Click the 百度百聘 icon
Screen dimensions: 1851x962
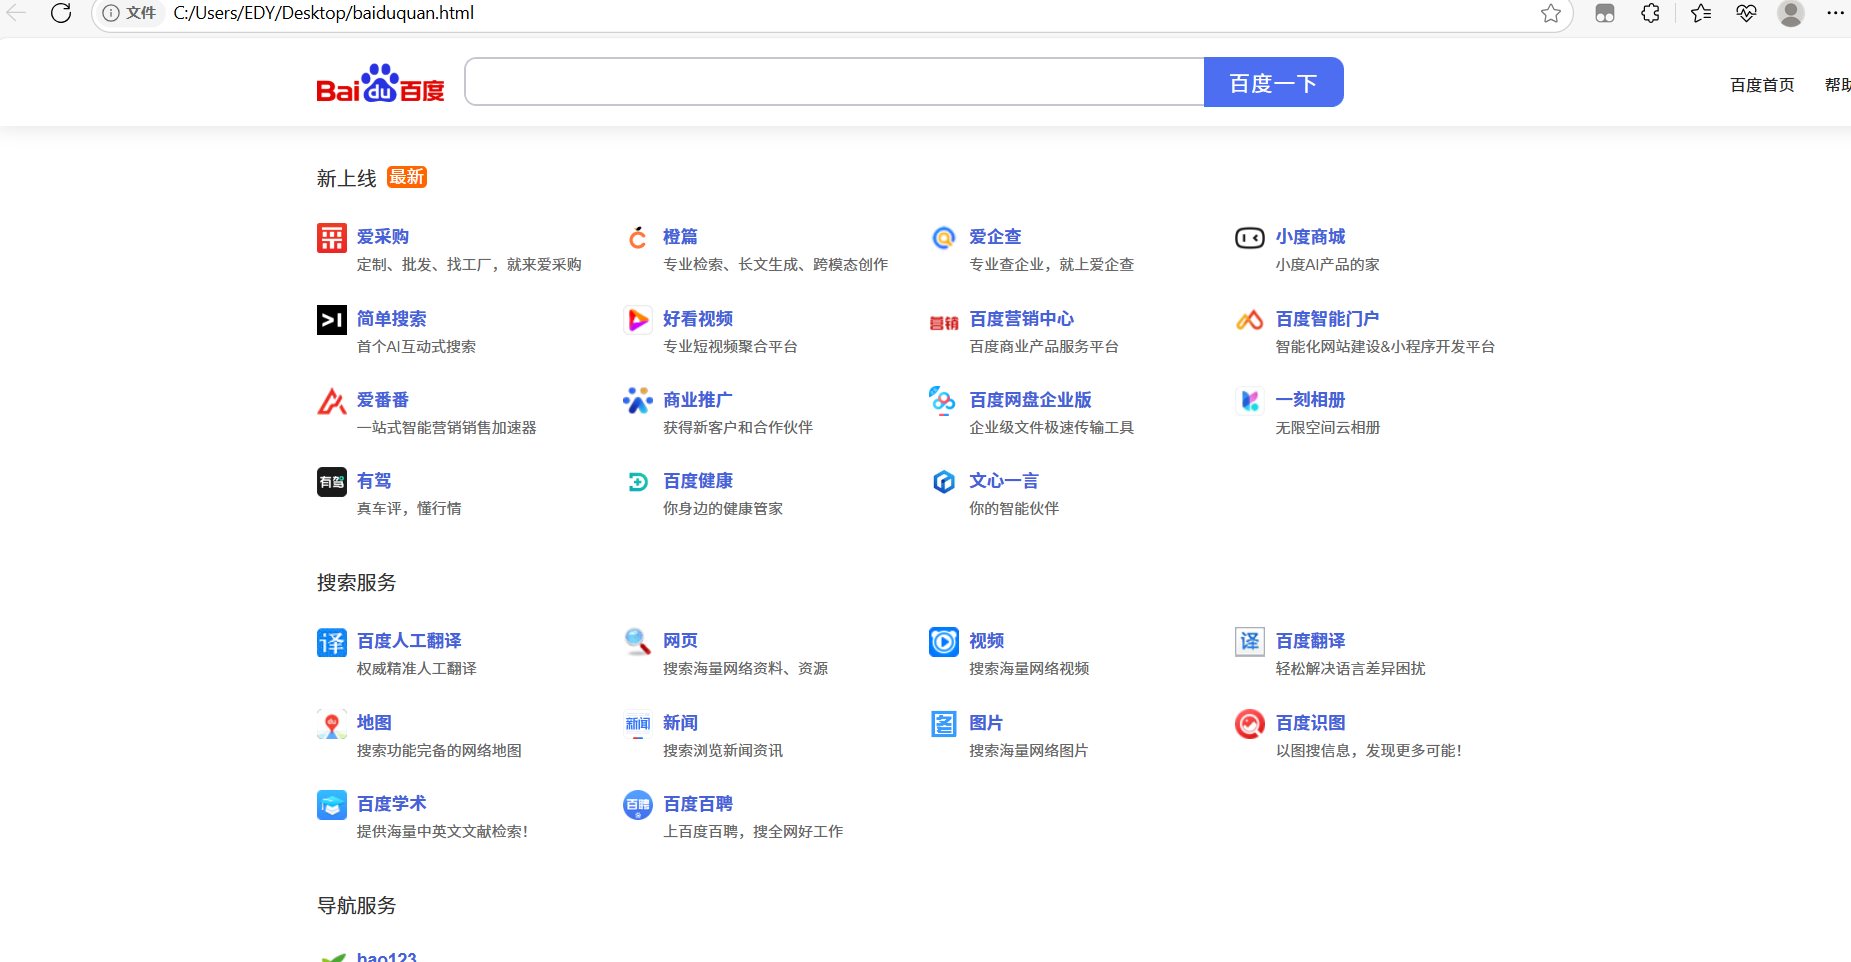pyautogui.click(x=638, y=805)
